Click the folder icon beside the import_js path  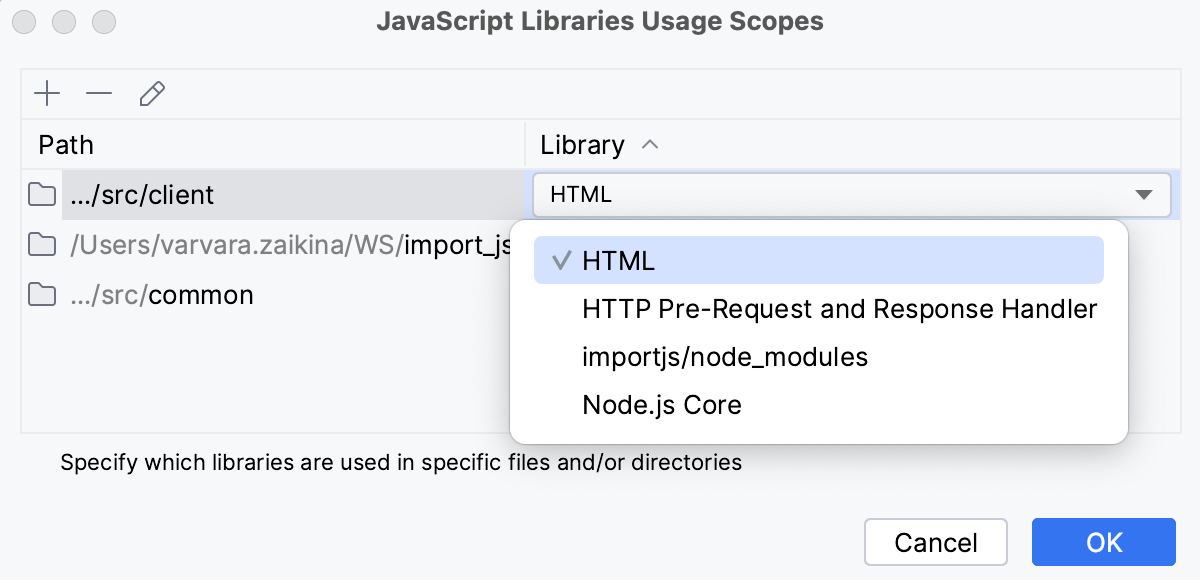click(x=41, y=245)
